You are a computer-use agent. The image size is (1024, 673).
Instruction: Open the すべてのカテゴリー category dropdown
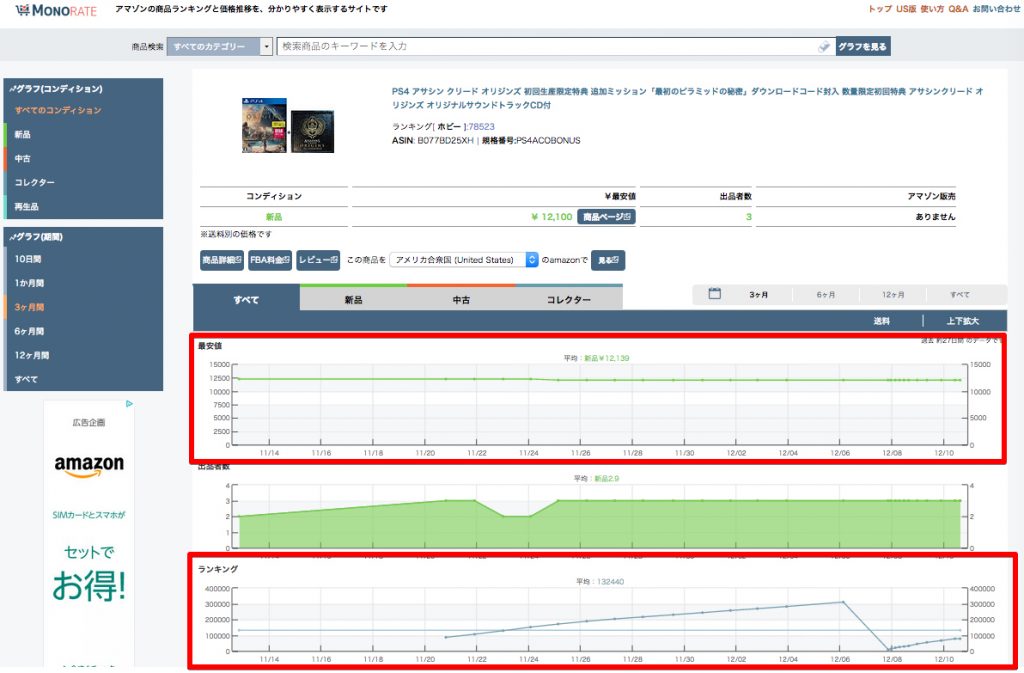pyautogui.click(x=219, y=46)
